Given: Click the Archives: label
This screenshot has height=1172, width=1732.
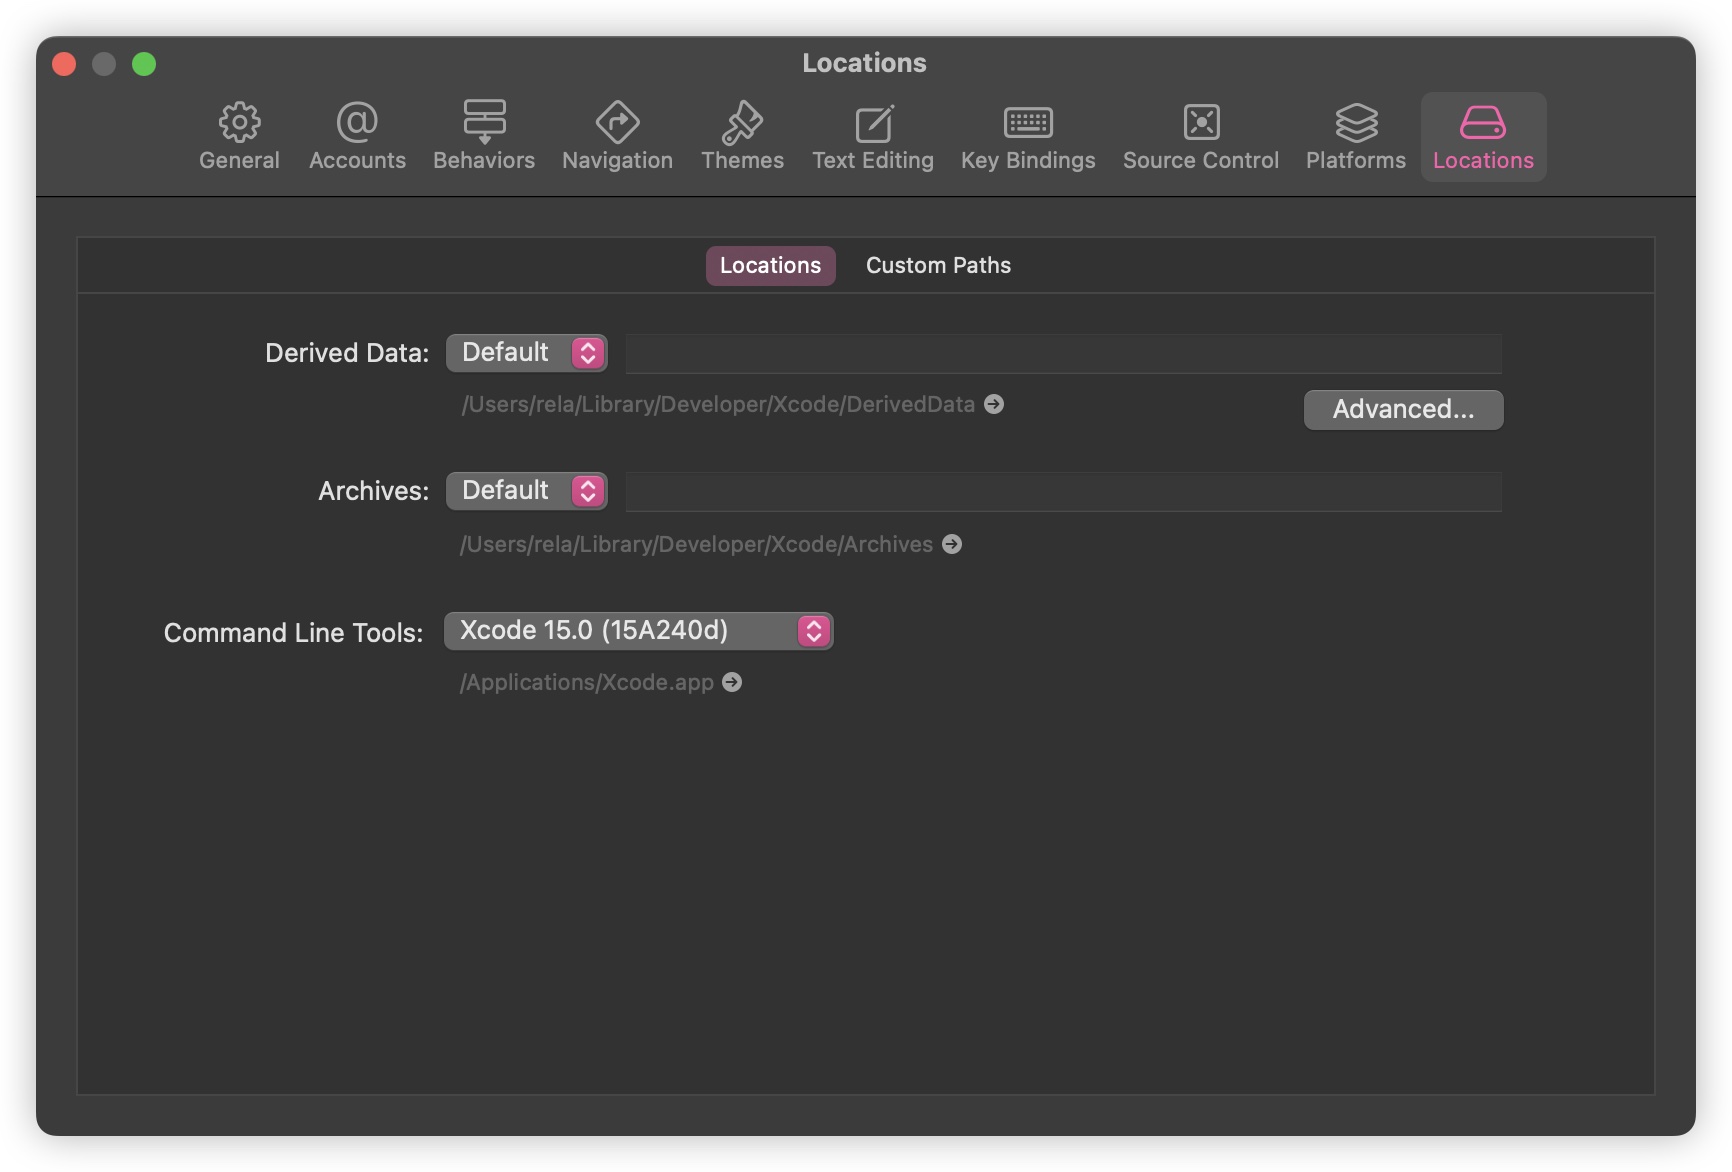Looking at the screenshot, I should coord(374,491).
